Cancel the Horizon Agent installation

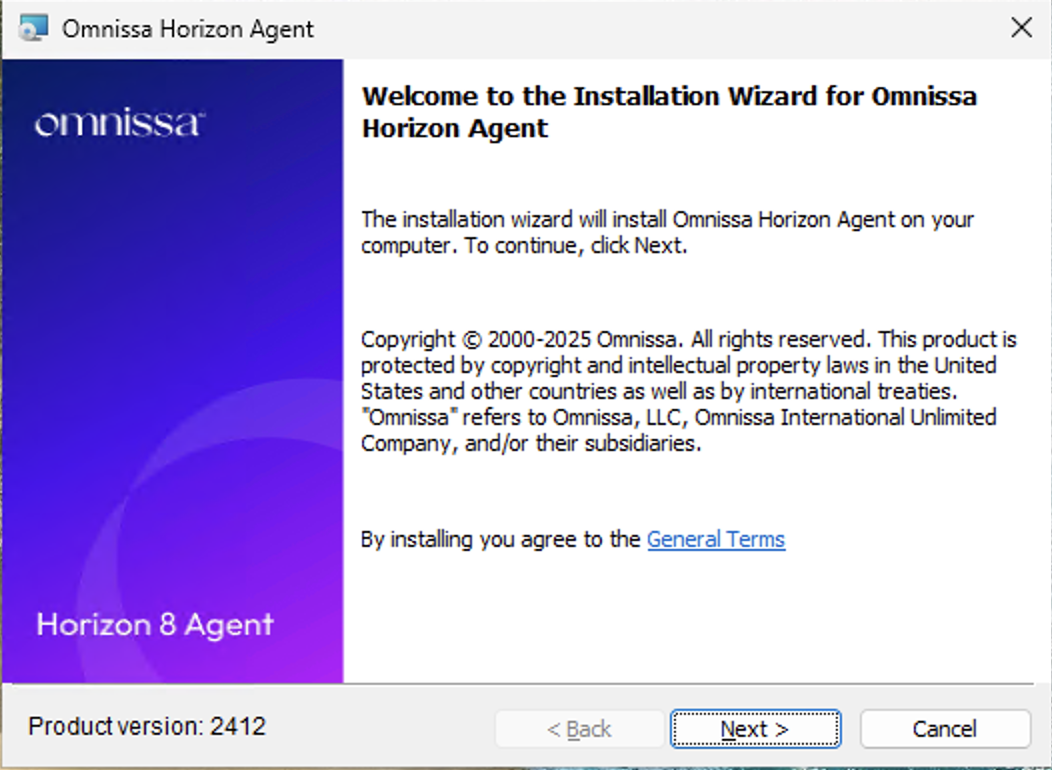[x=945, y=728]
